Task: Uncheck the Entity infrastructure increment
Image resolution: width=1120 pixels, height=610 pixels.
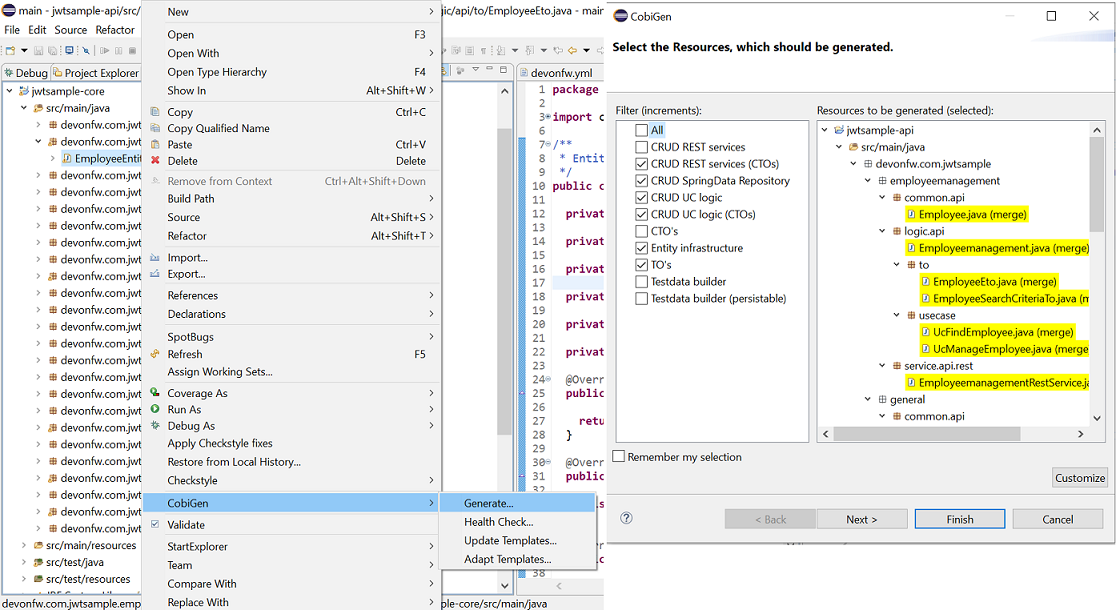Action: click(641, 248)
